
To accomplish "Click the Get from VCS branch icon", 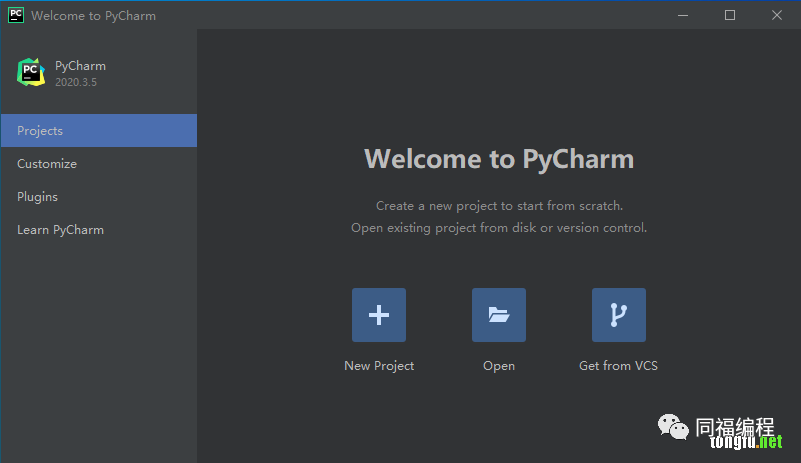I will (x=619, y=315).
